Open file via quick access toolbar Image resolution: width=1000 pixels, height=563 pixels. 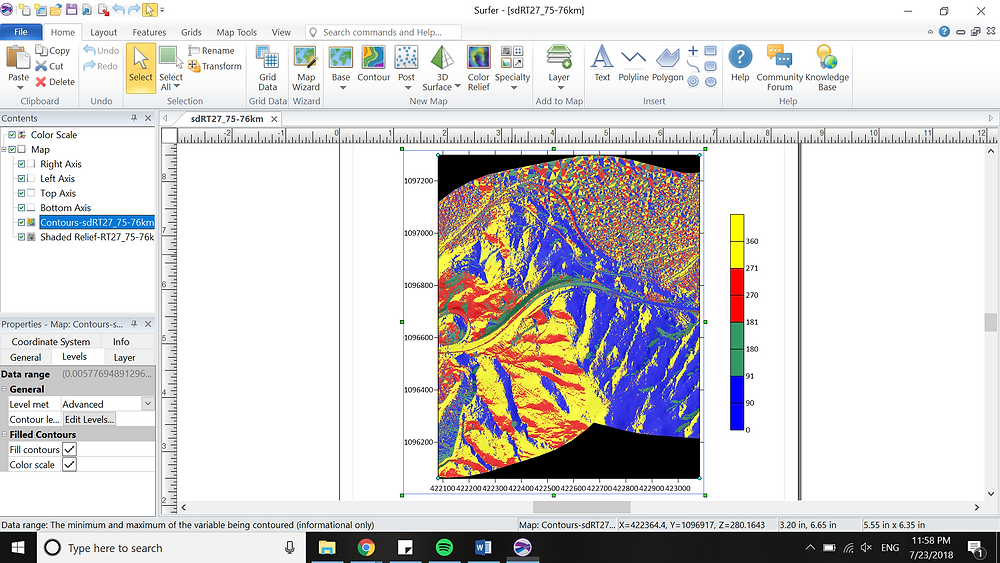click(x=55, y=10)
